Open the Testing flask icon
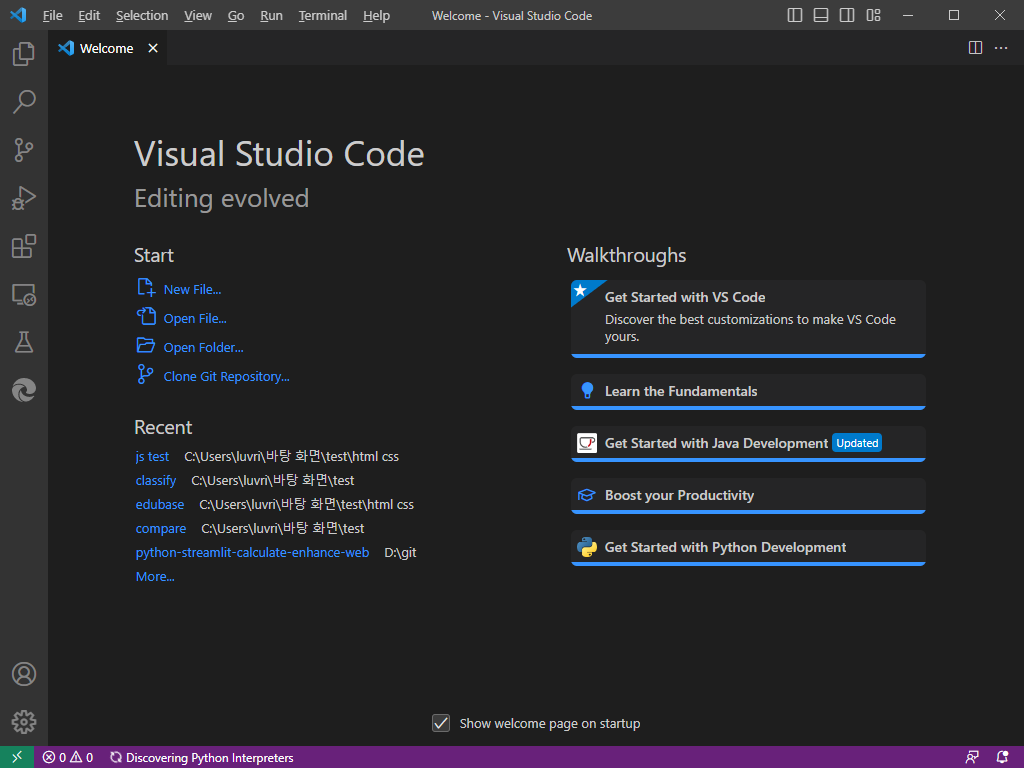This screenshot has height=768, width=1024. click(x=24, y=342)
